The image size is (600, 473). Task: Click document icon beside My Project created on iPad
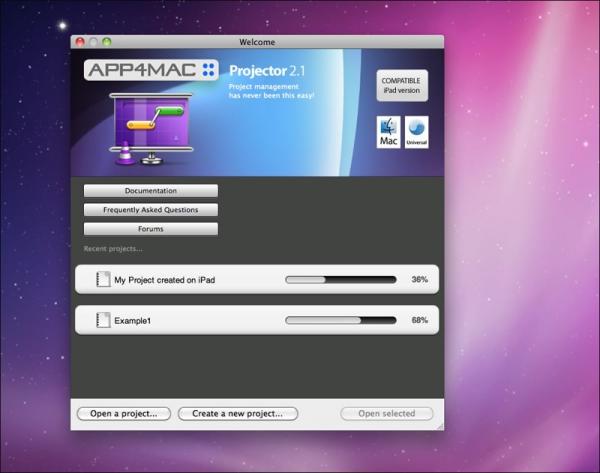103,279
